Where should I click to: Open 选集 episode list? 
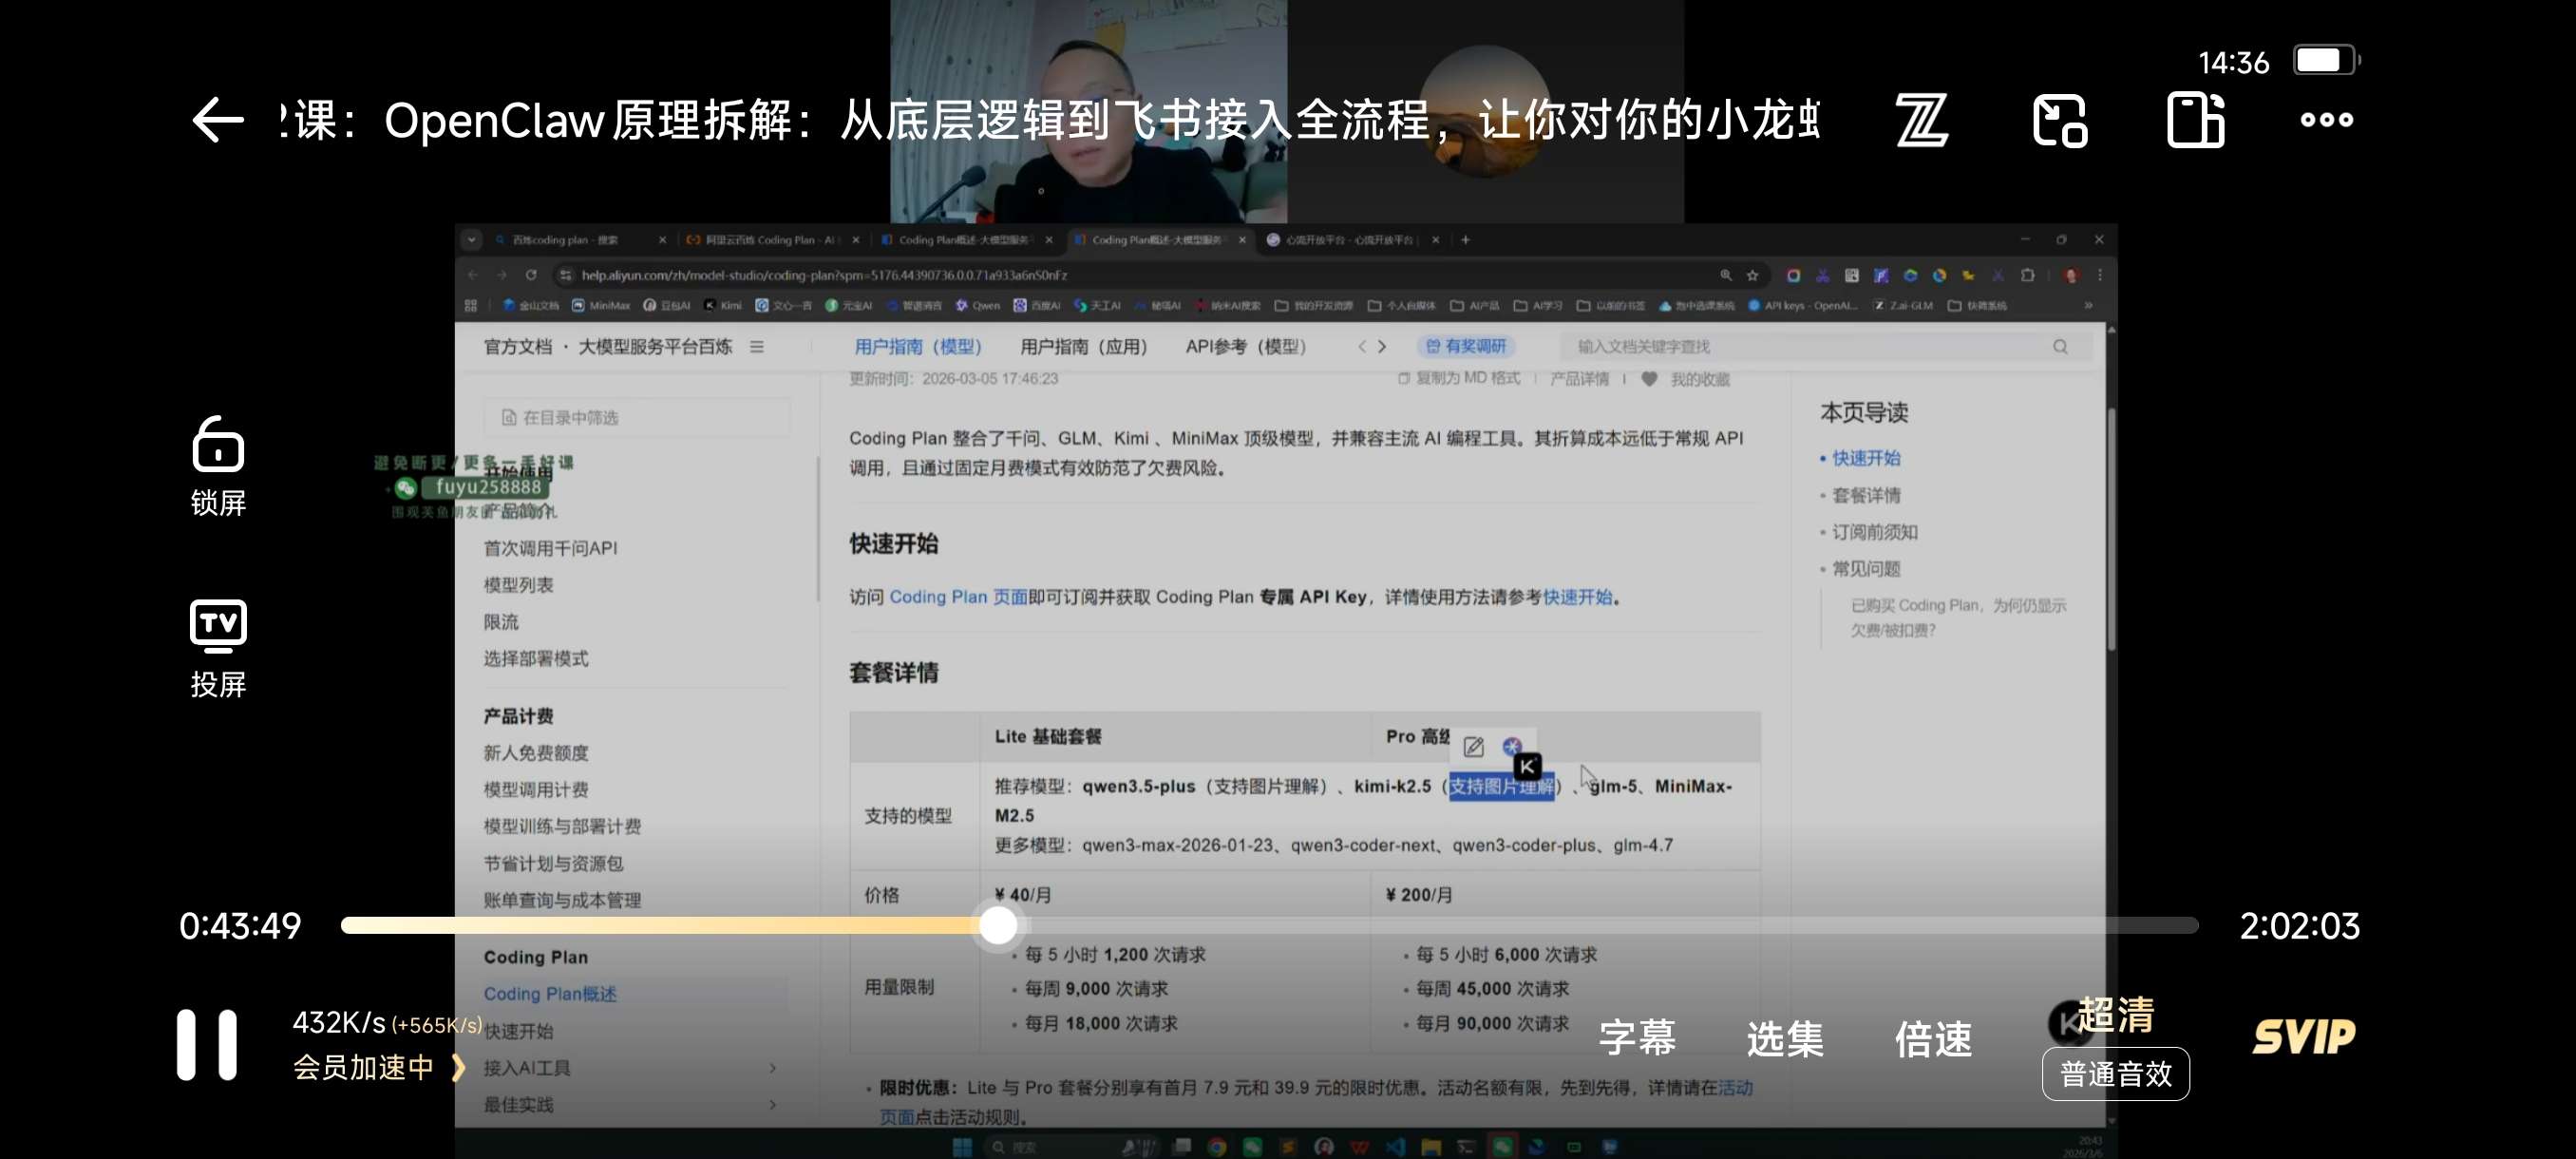[1785, 1038]
